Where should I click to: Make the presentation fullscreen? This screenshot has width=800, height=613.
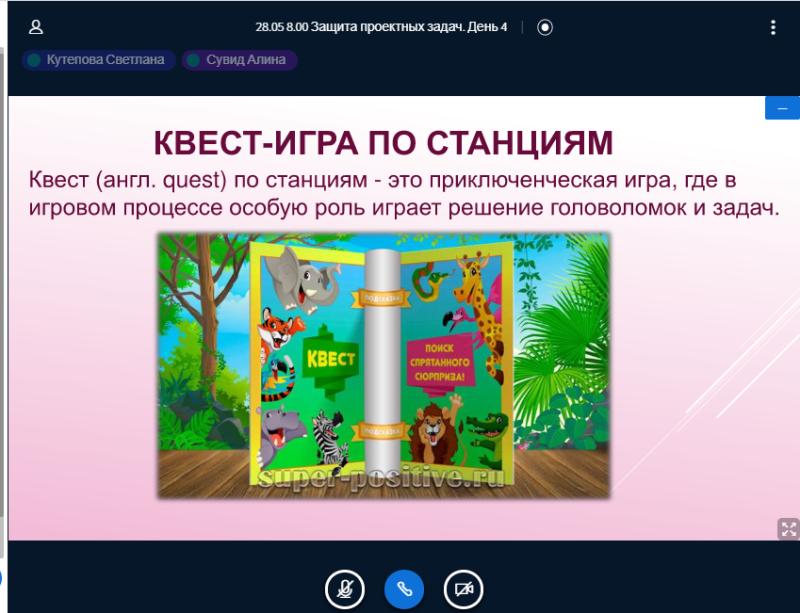click(x=788, y=529)
